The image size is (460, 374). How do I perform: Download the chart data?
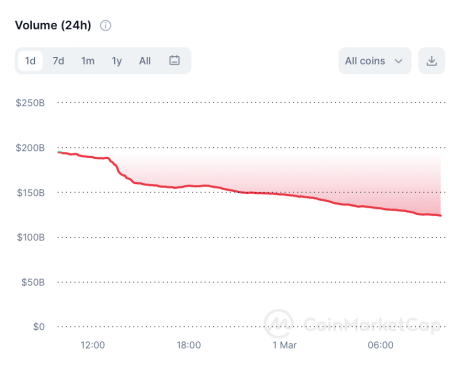tap(431, 61)
